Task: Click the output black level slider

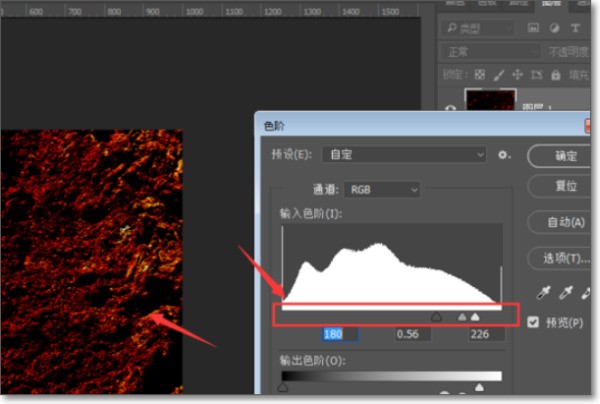Action: [283, 387]
